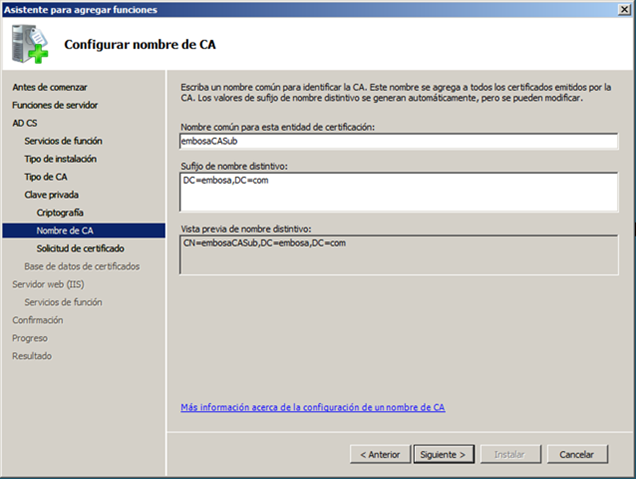The image size is (636, 479).
Task: Open the link about CA name configuration
Action: tap(313, 408)
